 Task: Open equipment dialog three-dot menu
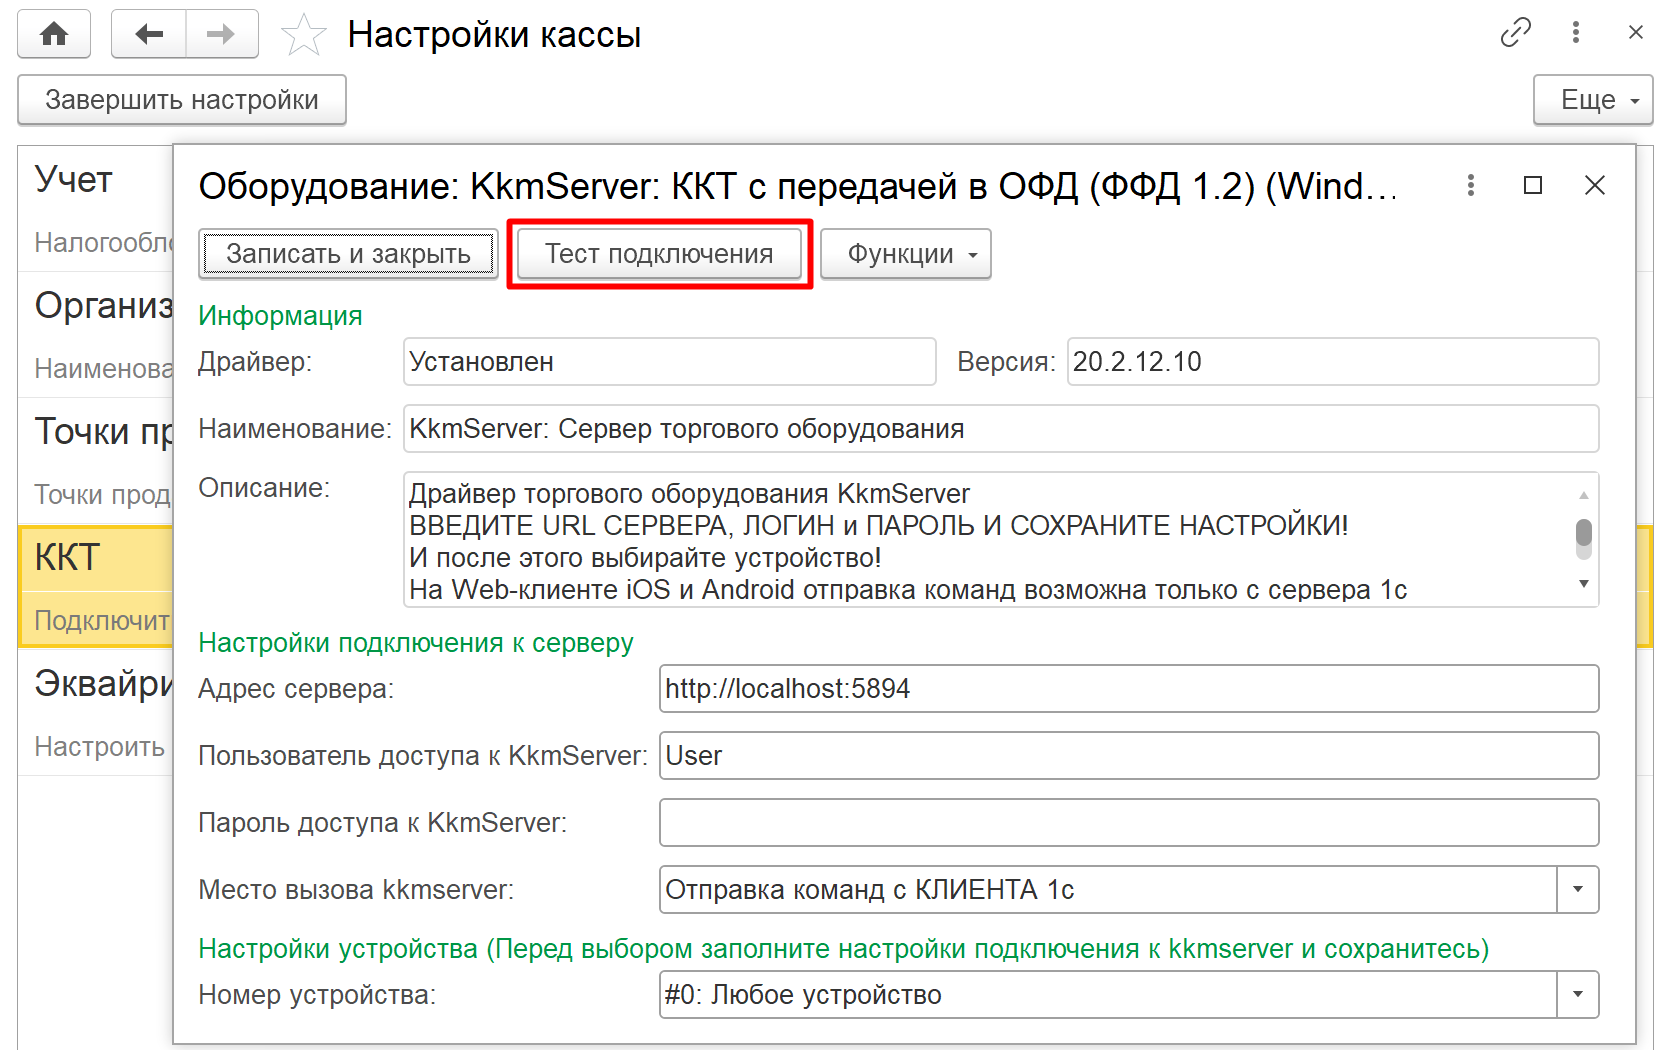point(1470,185)
